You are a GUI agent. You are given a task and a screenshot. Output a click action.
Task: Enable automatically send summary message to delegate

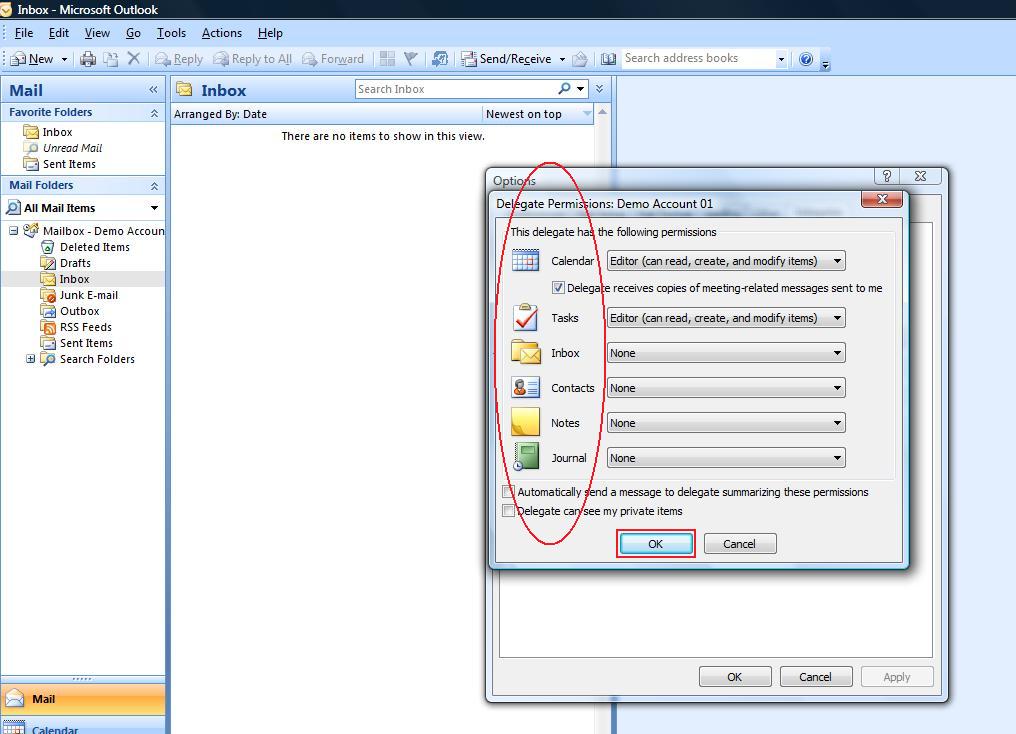coord(509,491)
